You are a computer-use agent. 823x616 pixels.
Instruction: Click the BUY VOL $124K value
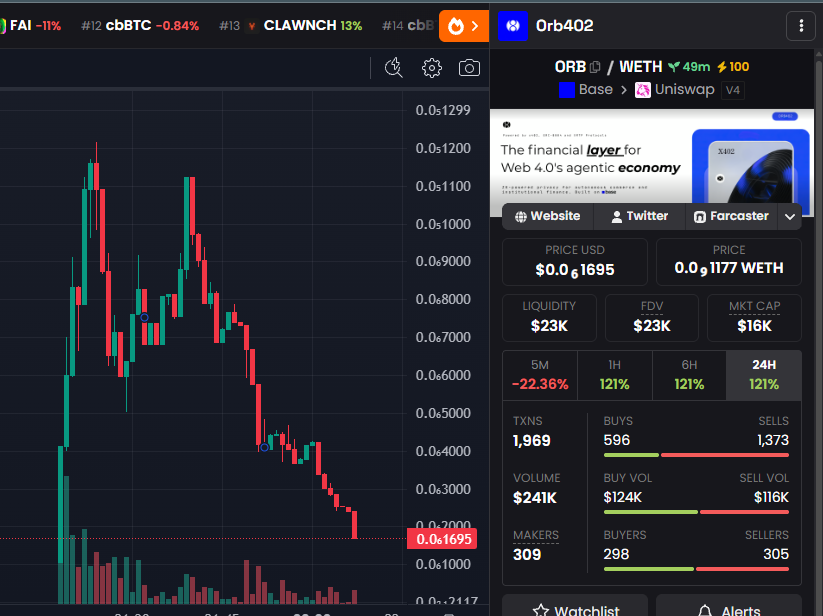pyautogui.click(x=622, y=497)
